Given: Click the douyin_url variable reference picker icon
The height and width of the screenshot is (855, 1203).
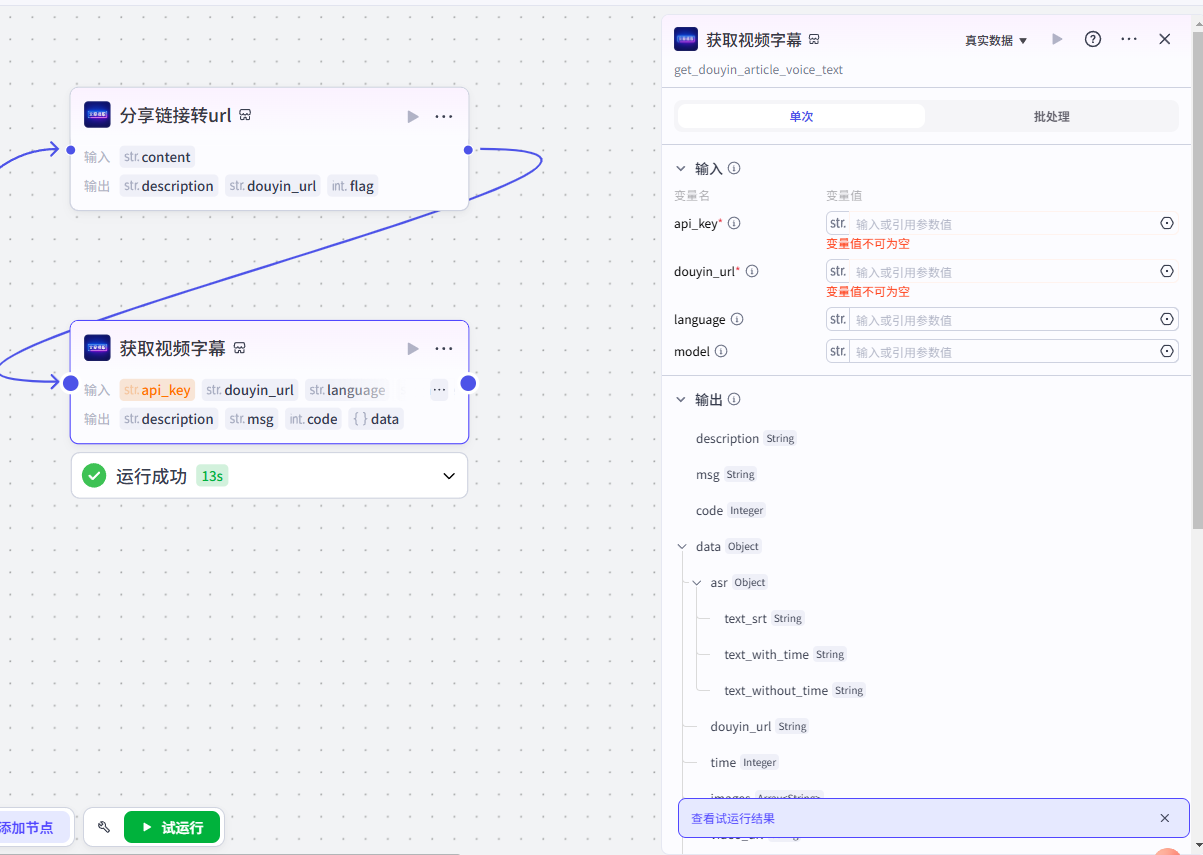Looking at the screenshot, I should pos(1166,271).
